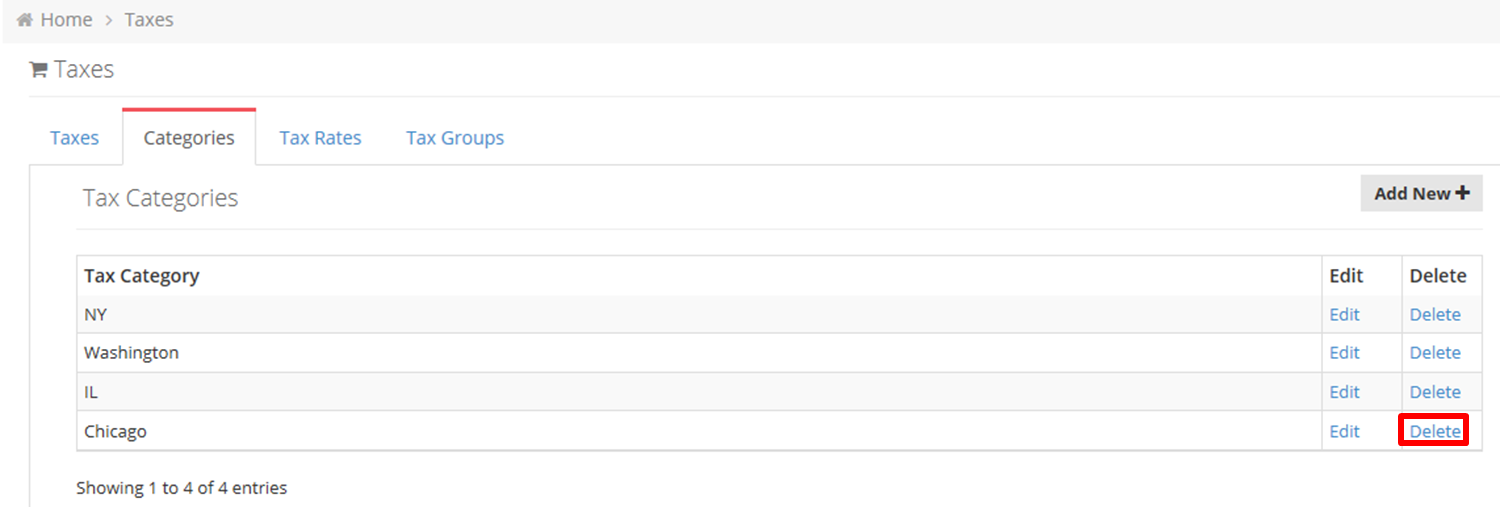Open the Tax Rates tab
Screen dimensions: 1500x507
click(x=320, y=138)
